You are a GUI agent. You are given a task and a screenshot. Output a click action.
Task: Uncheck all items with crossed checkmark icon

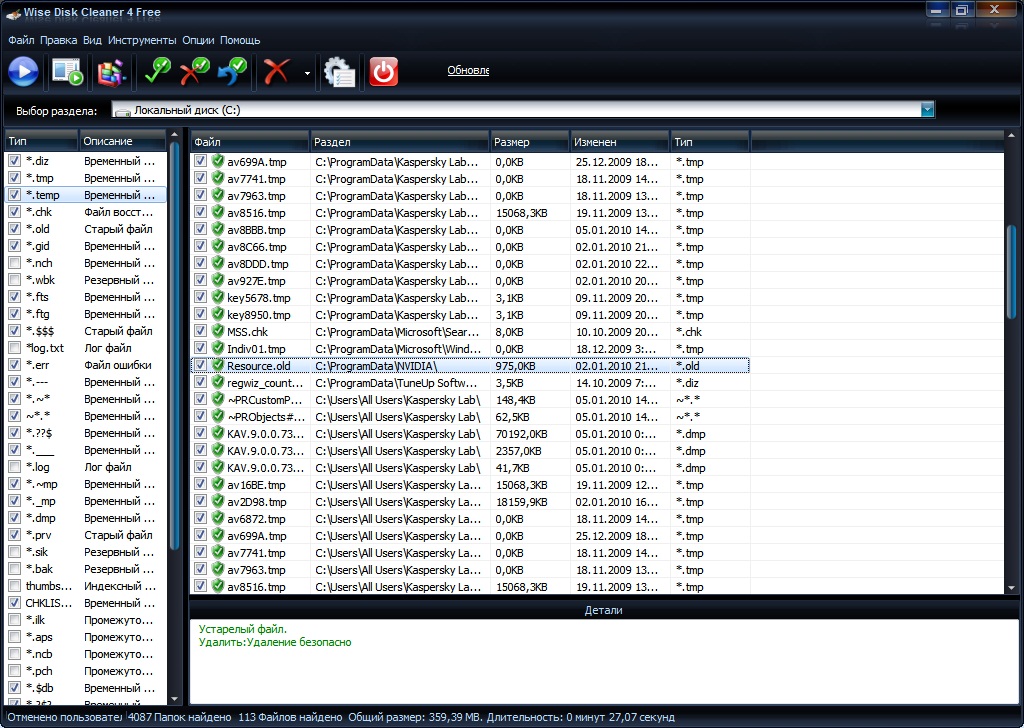click(x=195, y=71)
